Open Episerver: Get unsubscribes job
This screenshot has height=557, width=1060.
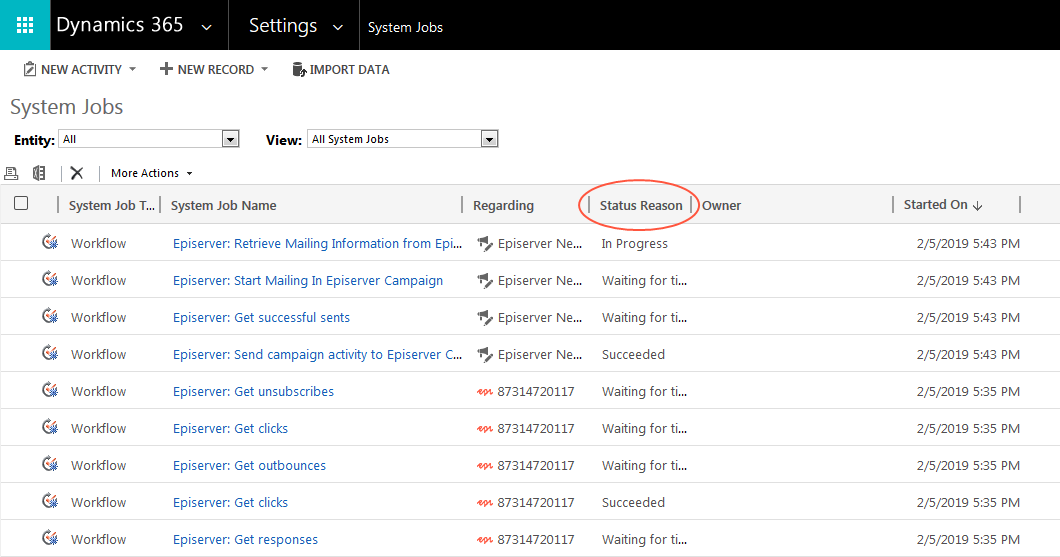(253, 391)
